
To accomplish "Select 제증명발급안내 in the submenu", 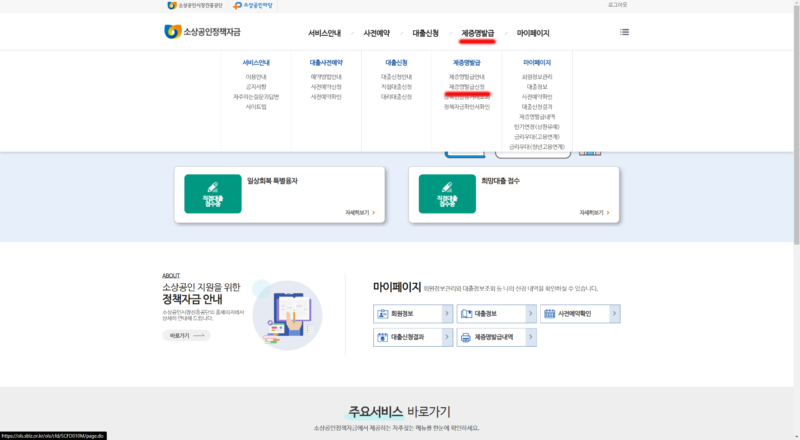I will [x=467, y=77].
